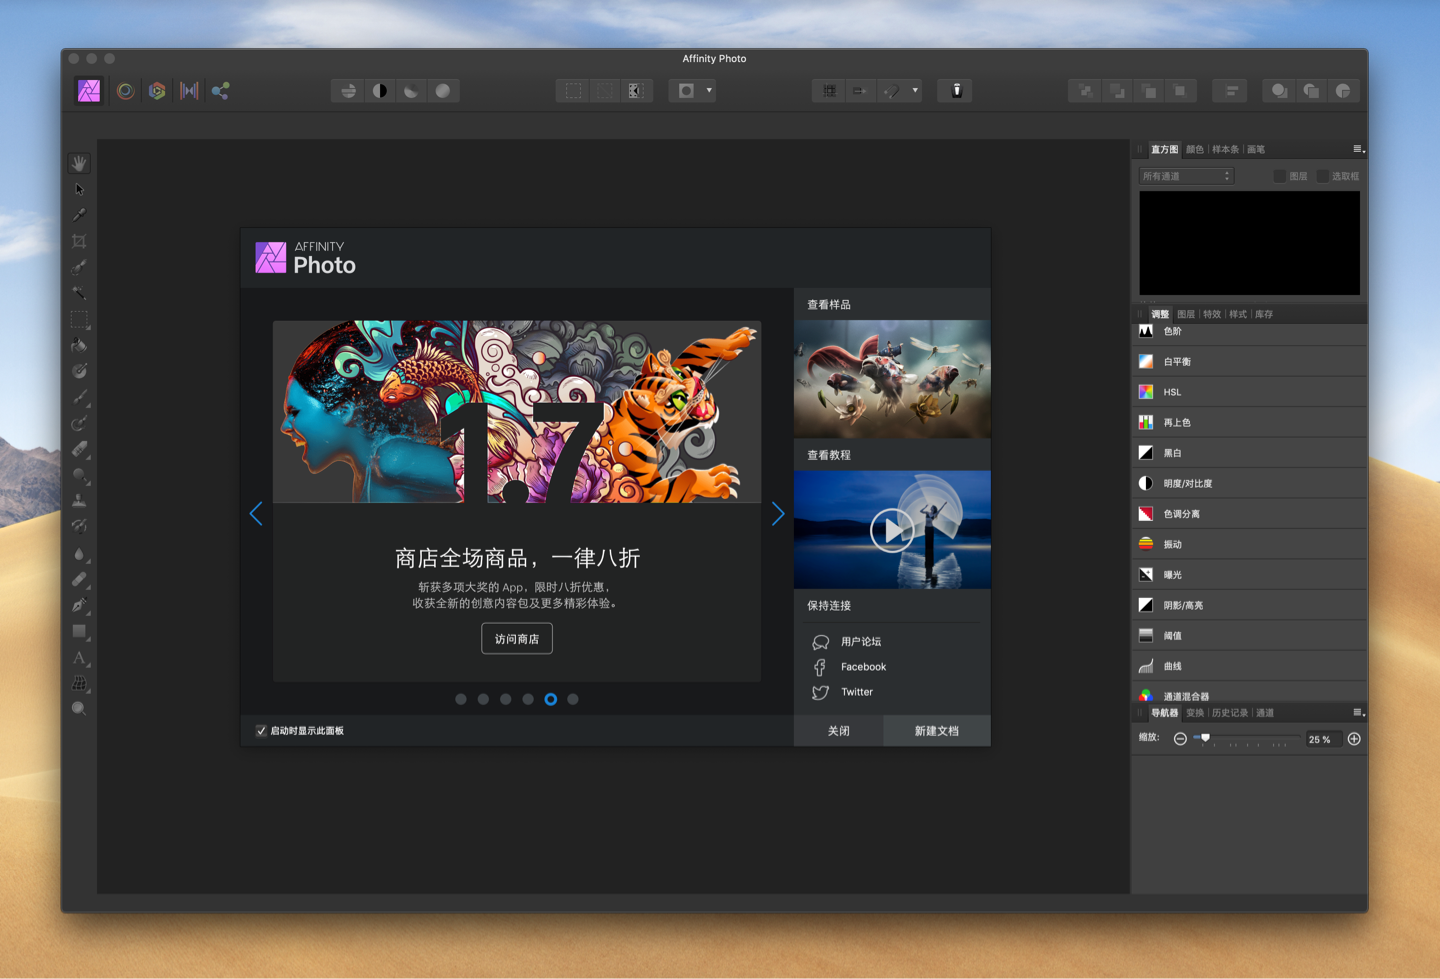Select the Color Picker eyedropper tool
This screenshot has height=979, width=1440.
(79, 215)
